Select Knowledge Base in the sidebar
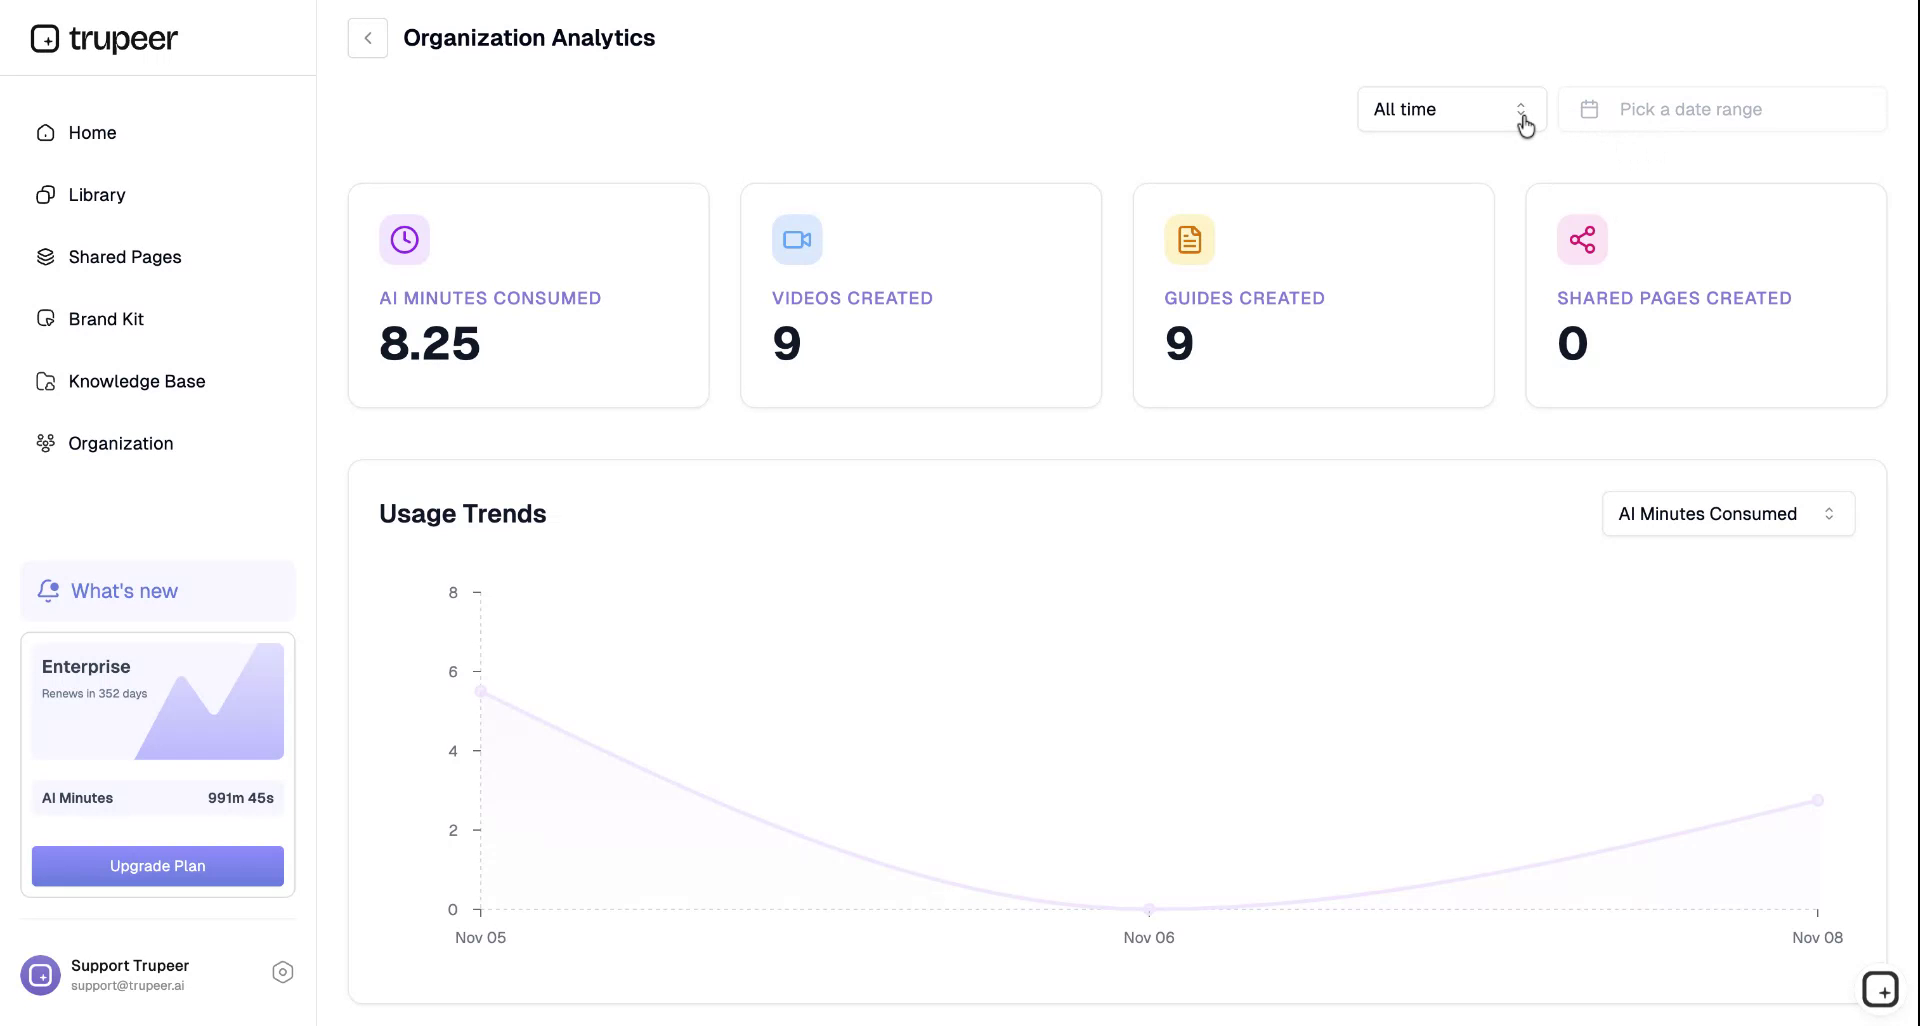 (136, 381)
